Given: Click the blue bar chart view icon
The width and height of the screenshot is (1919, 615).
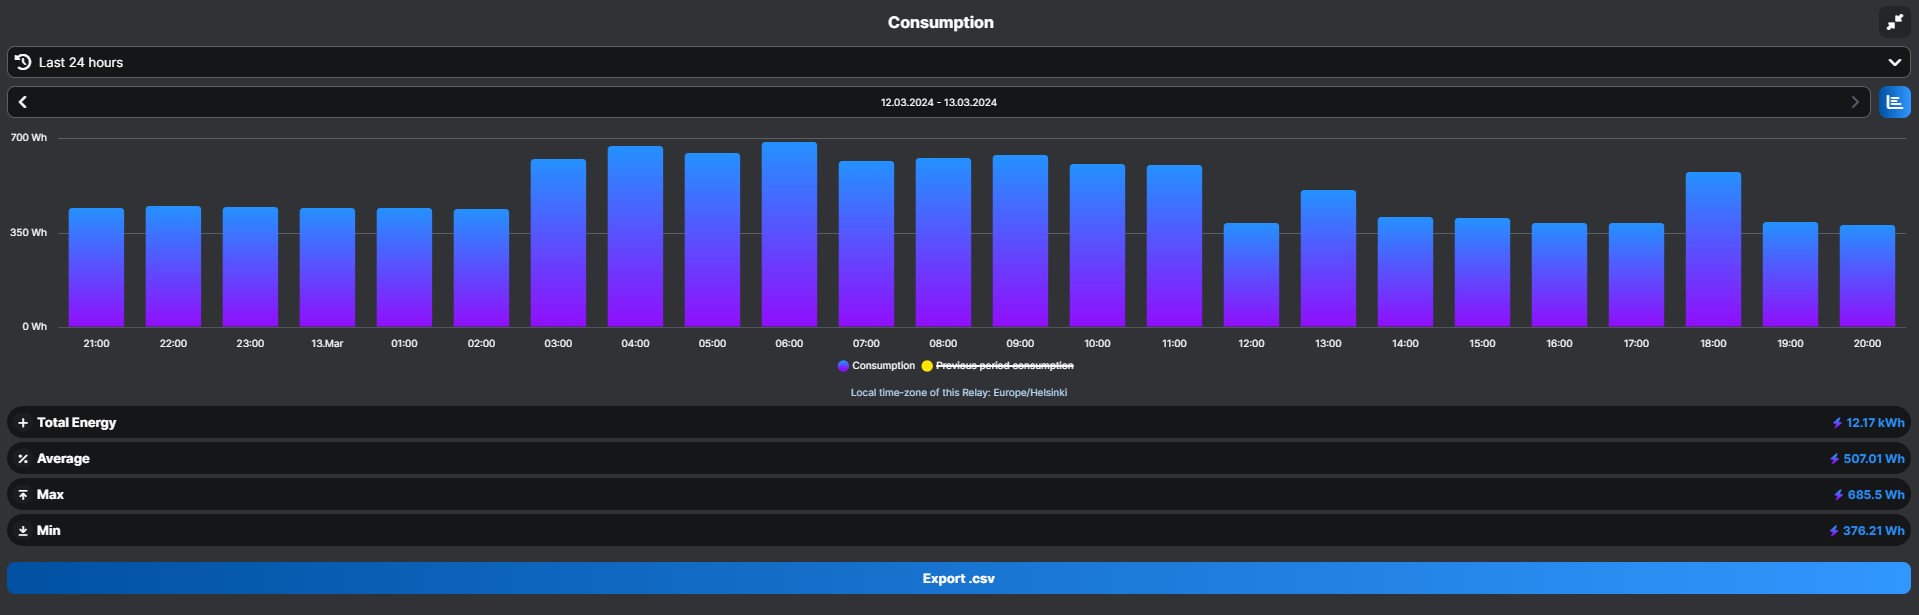Looking at the screenshot, I should [1894, 102].
